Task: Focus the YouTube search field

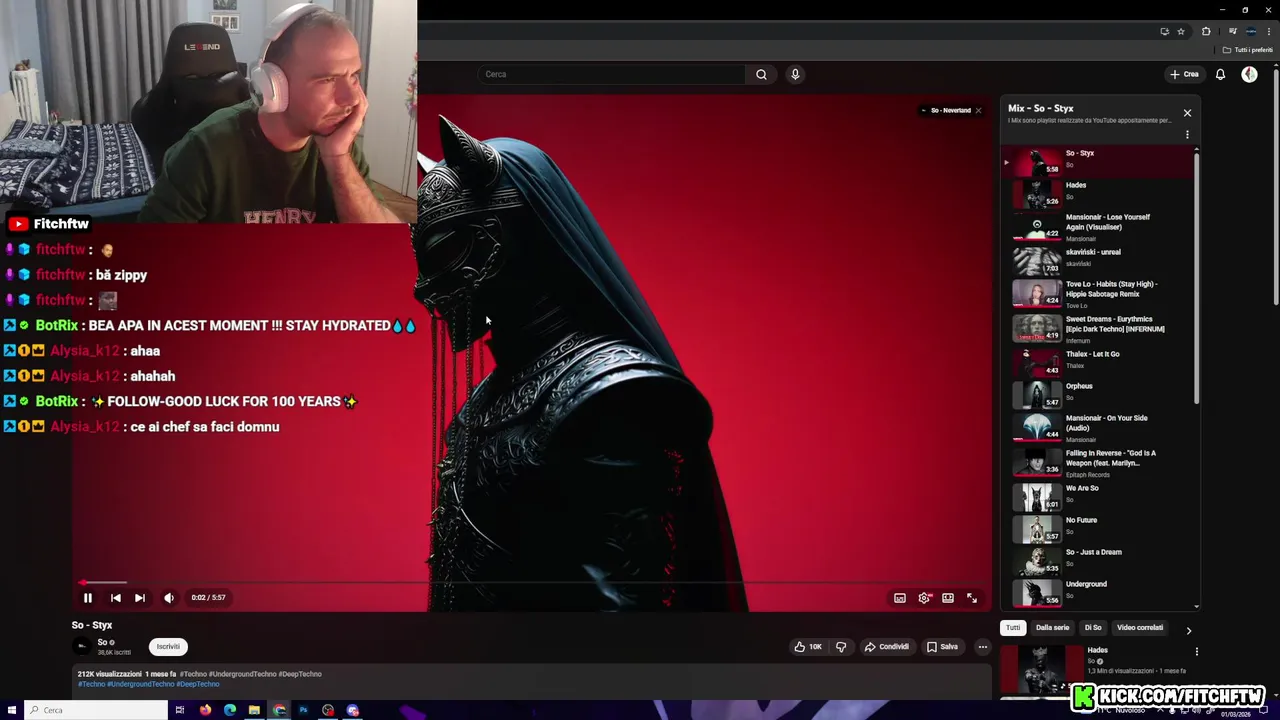Action: (x=612, y=74)
